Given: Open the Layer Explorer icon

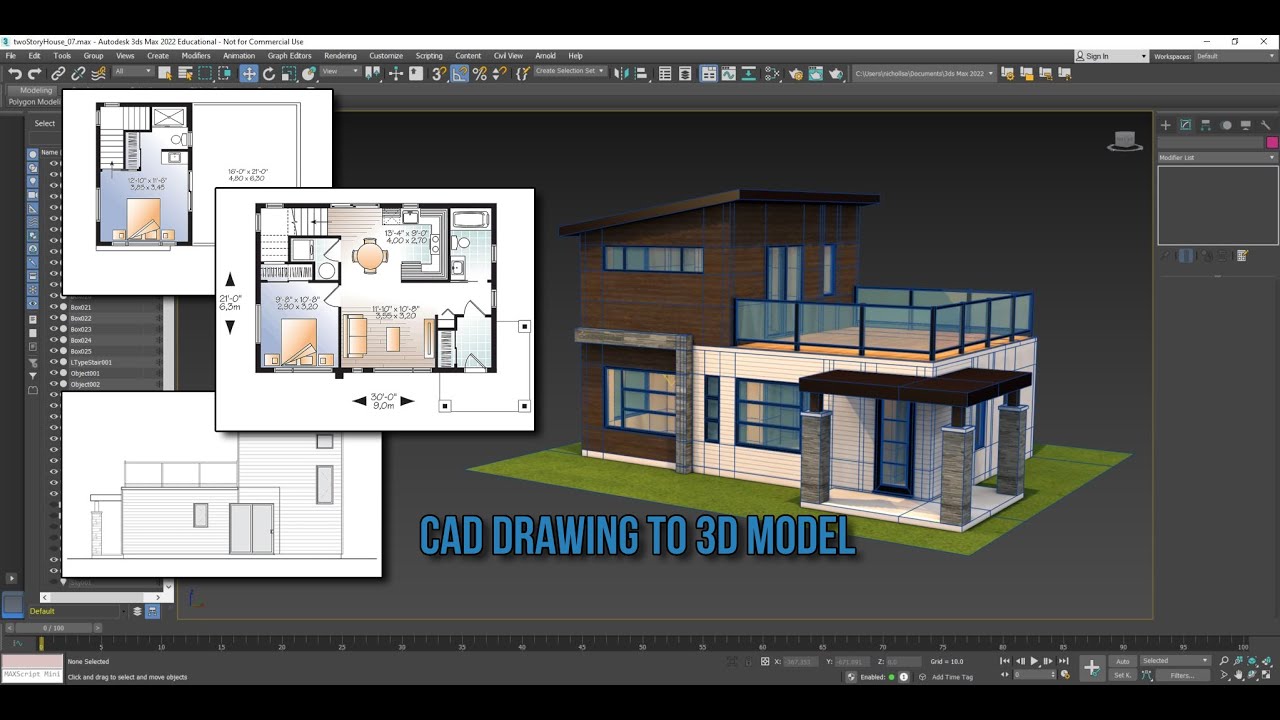Looking at the screenshot, I should point(685,73).
